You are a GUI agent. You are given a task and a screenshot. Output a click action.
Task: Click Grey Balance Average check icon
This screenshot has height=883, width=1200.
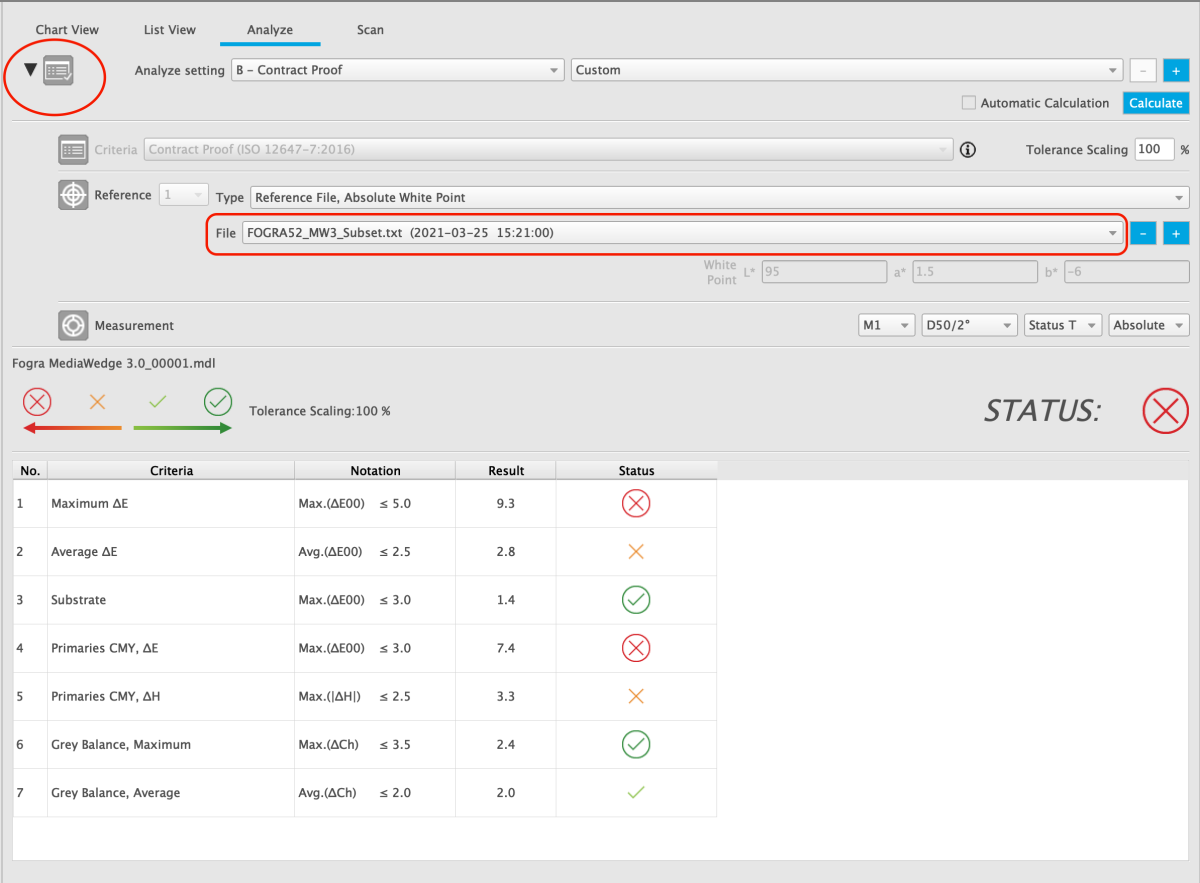636,792
